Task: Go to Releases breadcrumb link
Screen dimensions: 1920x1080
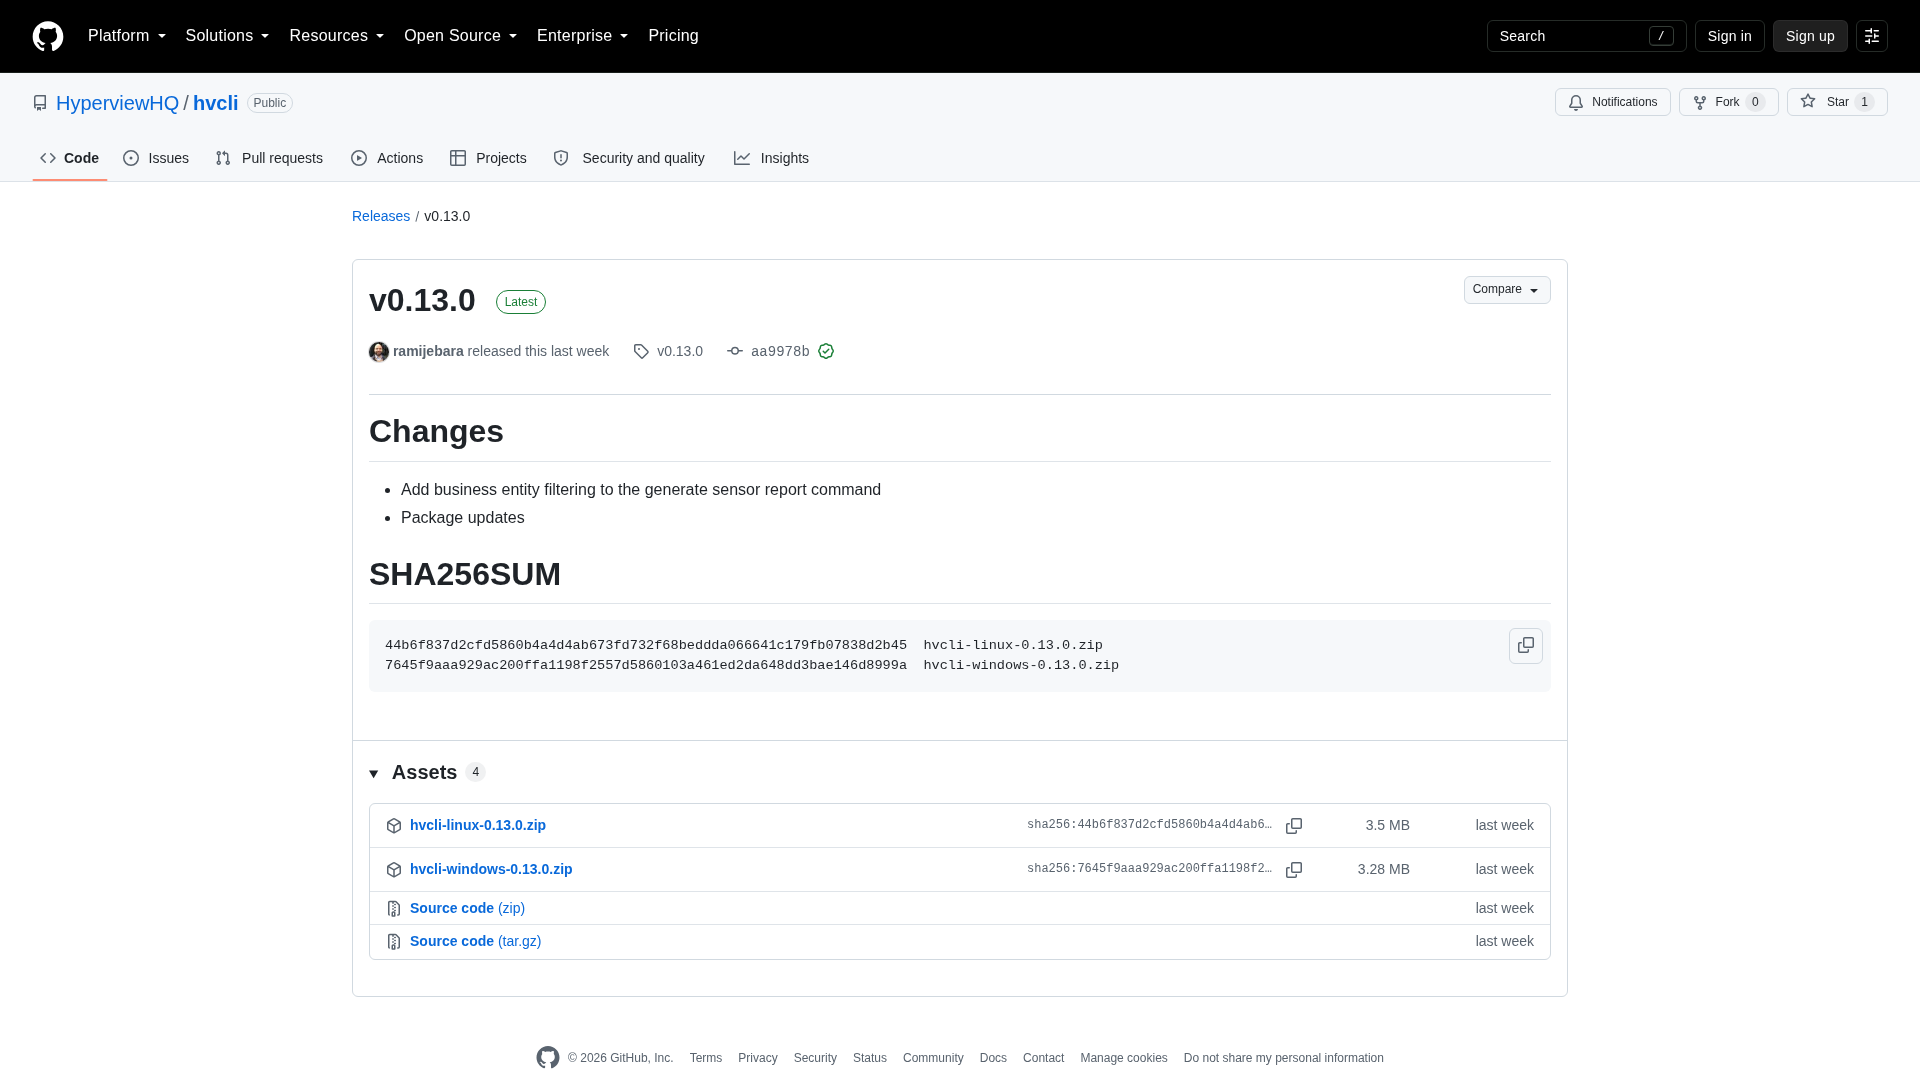Action: pyautogui.click(x=381, y=216)
